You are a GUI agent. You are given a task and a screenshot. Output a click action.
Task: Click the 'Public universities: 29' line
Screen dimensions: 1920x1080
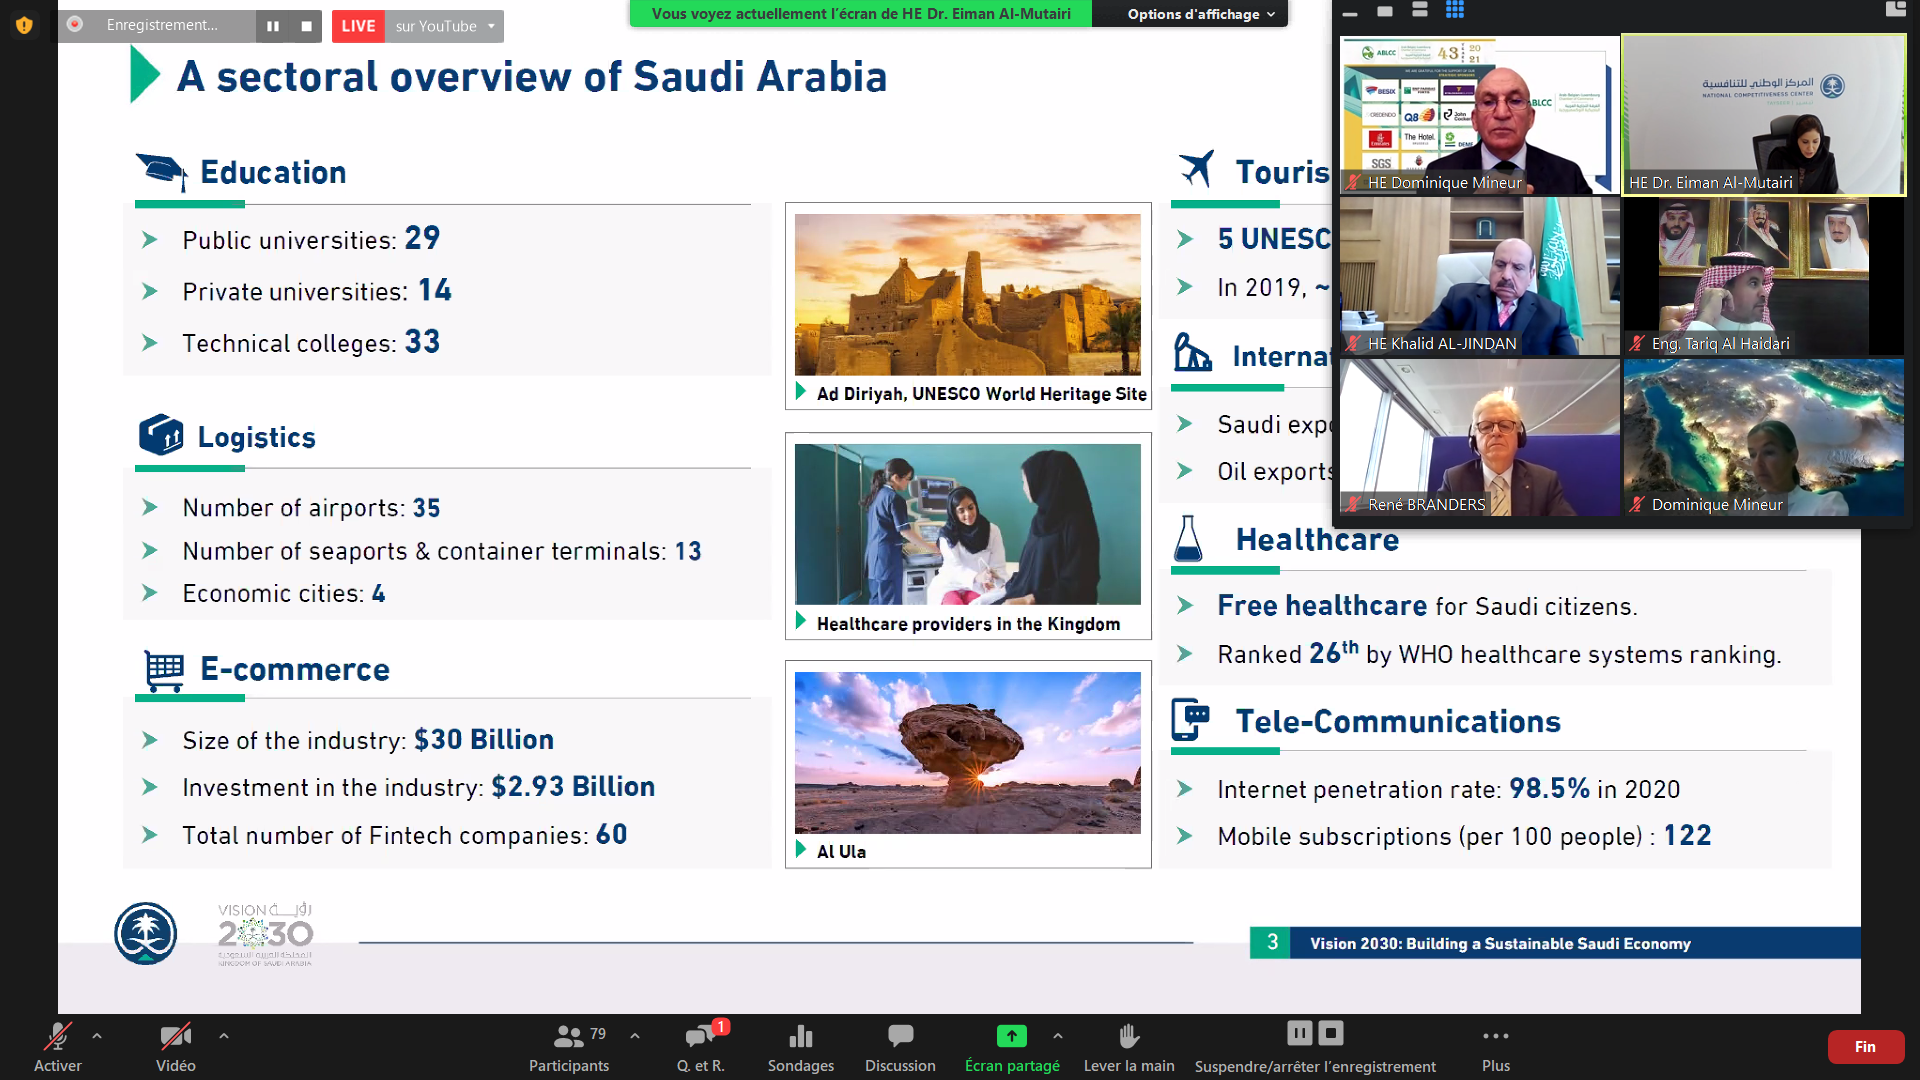(x=311, y=239)
